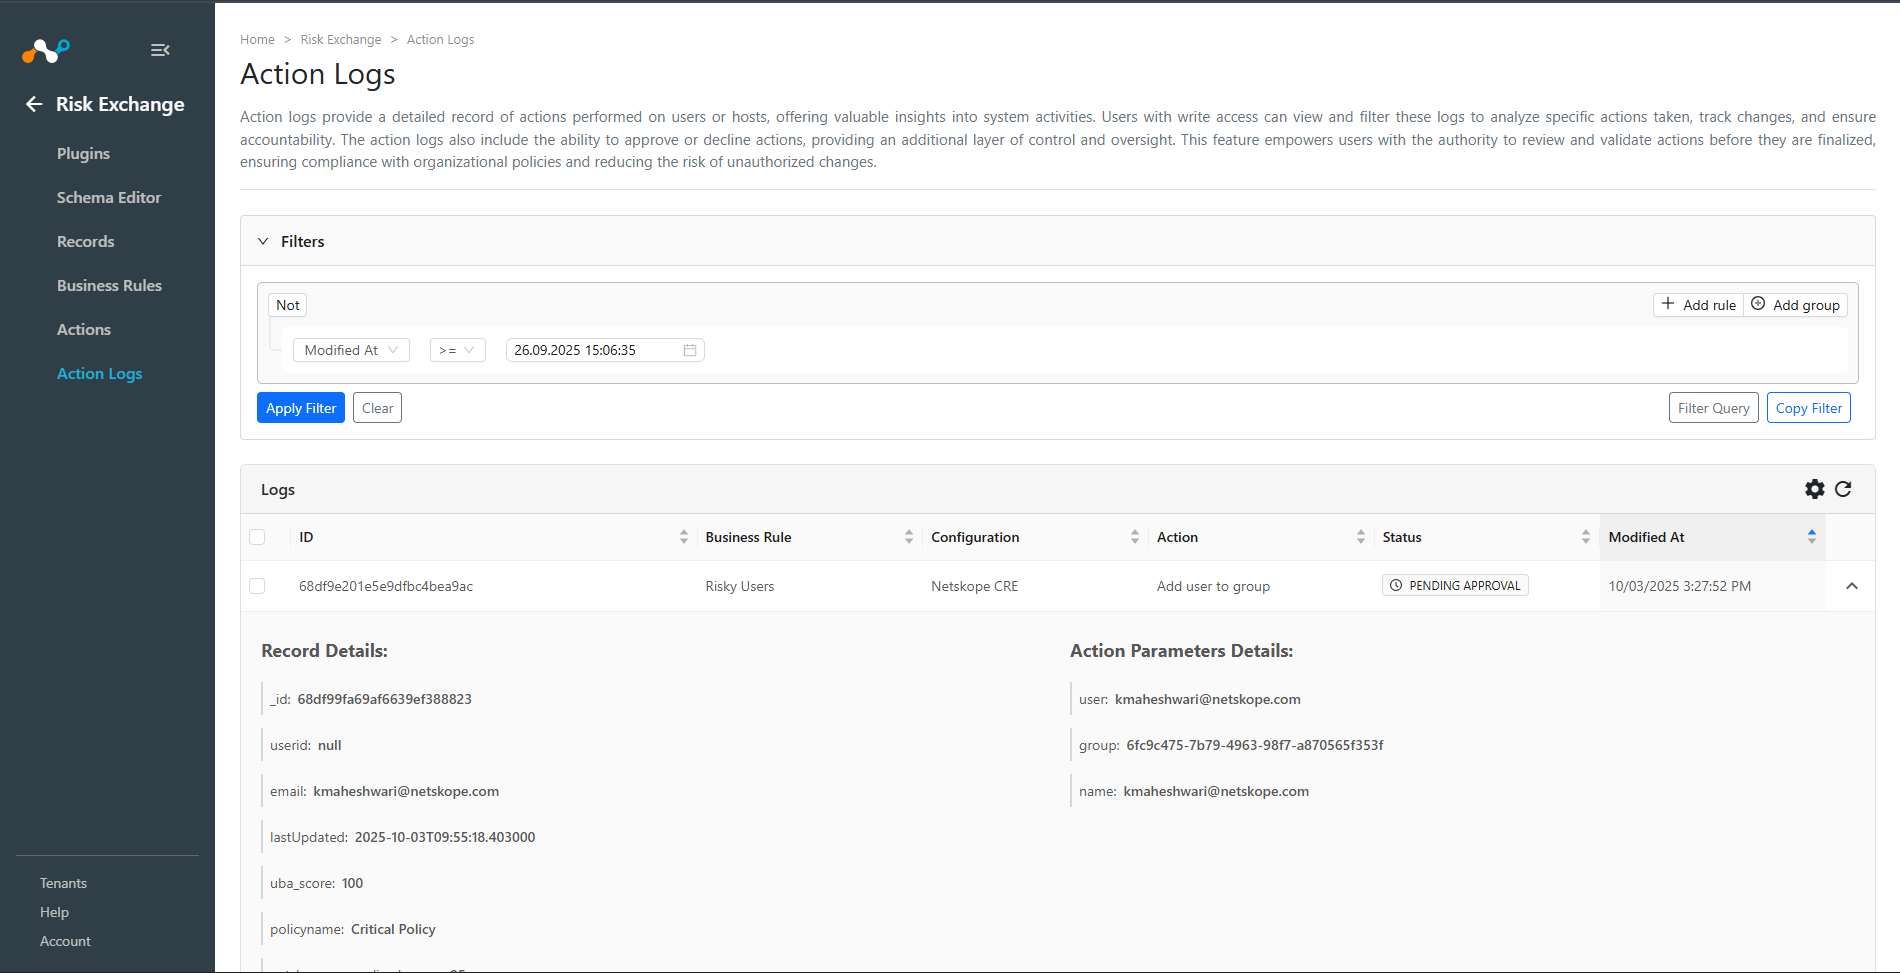Sort by Action column arrows
Viewport: 1900px width, 973px height.
(1361, 537)
